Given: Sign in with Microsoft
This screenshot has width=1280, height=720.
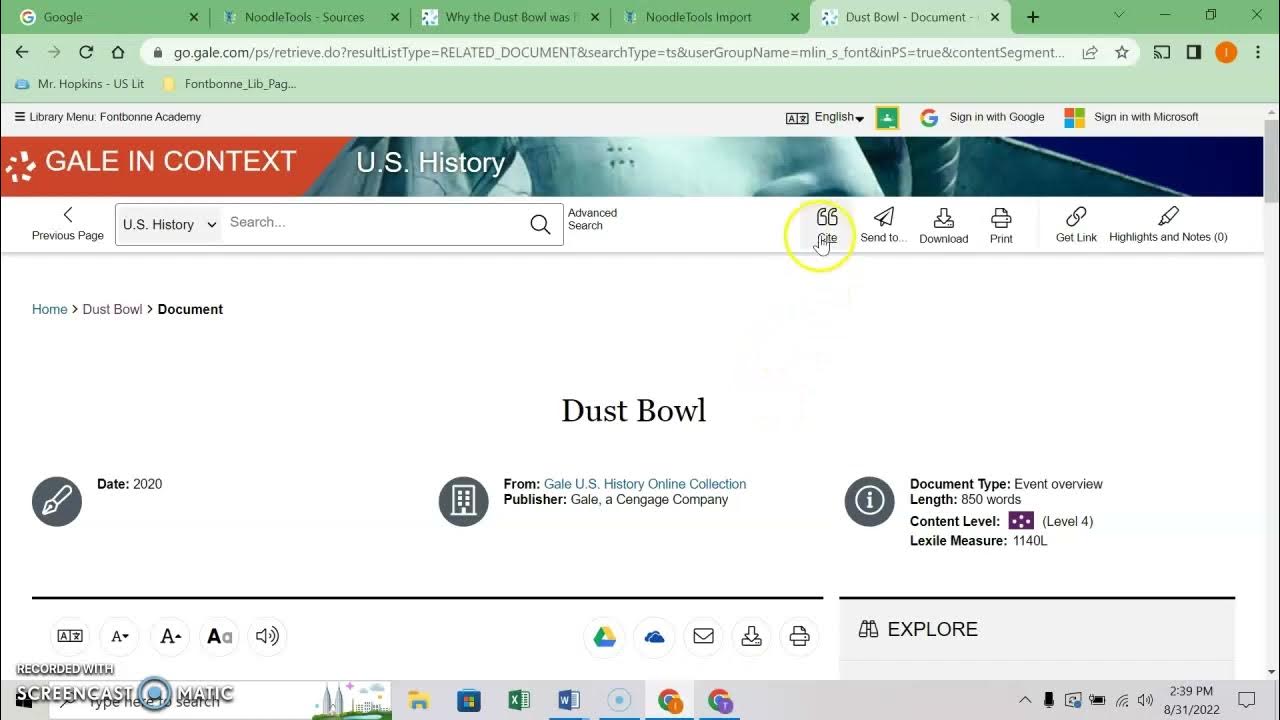Looking at the screenshot, I should click(1131, 117).
